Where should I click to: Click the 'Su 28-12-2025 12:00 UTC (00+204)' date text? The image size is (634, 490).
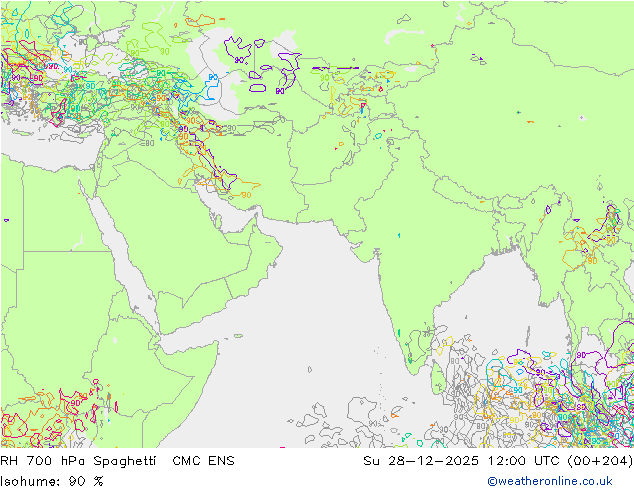pyautogui.click(x=498, y=461)
